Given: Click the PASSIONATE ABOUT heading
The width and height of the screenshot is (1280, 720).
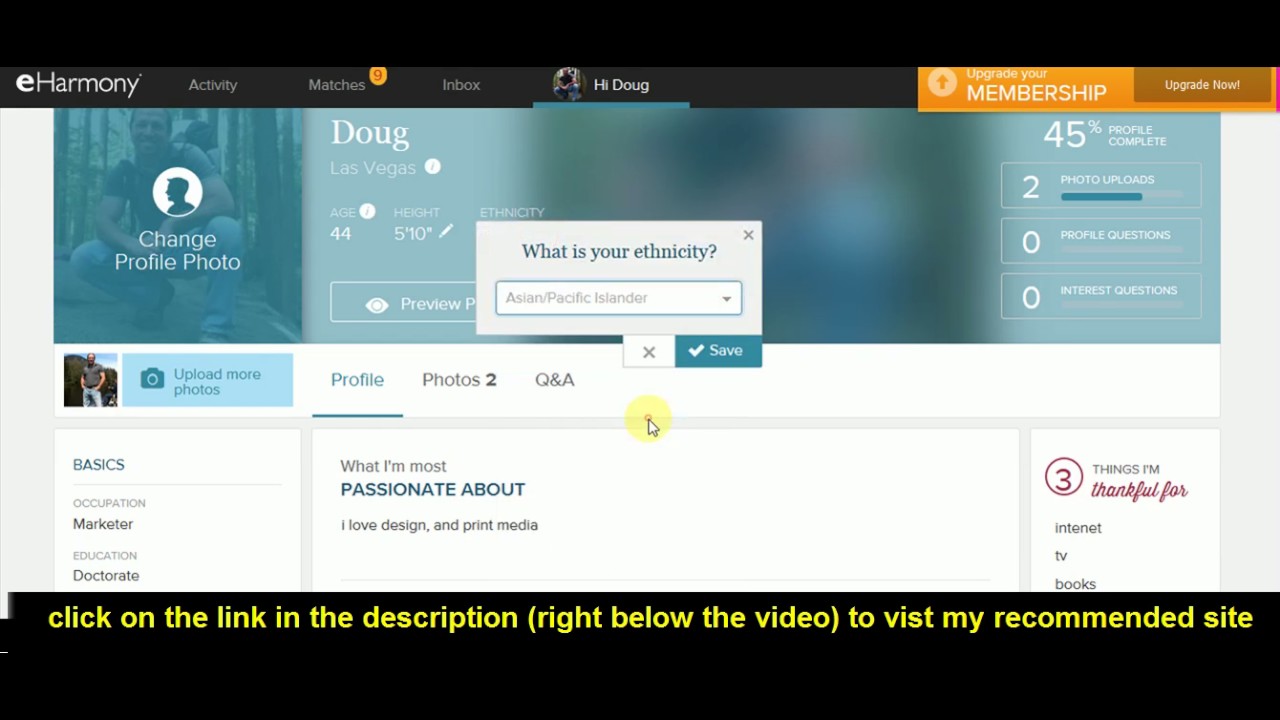Looking at the screenshot, I should pos(432,489).
